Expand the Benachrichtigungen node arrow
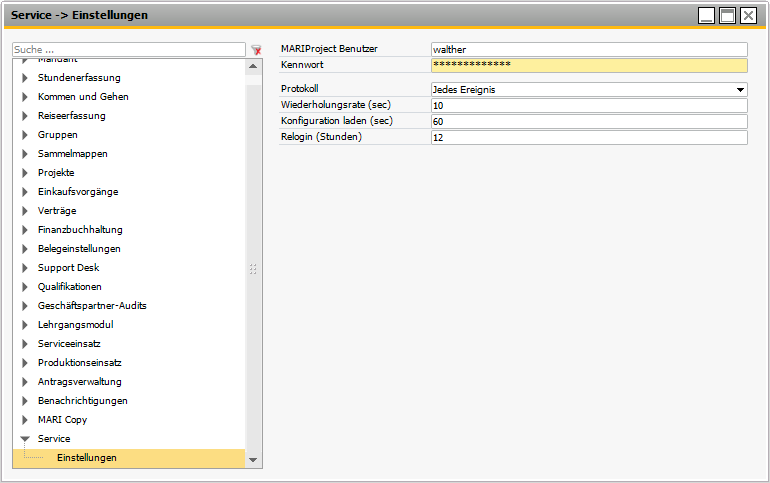The image size is (770, 483). (25, 401)
